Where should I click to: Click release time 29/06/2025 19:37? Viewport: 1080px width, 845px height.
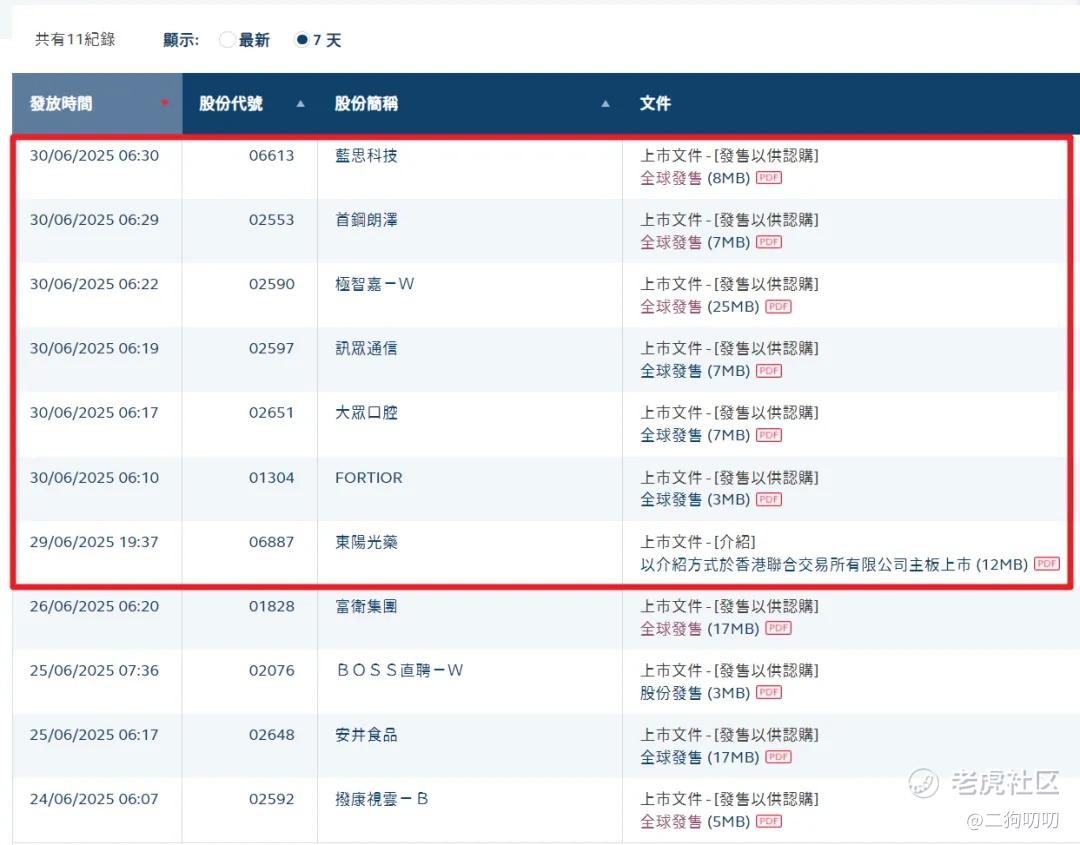[94, 542]
